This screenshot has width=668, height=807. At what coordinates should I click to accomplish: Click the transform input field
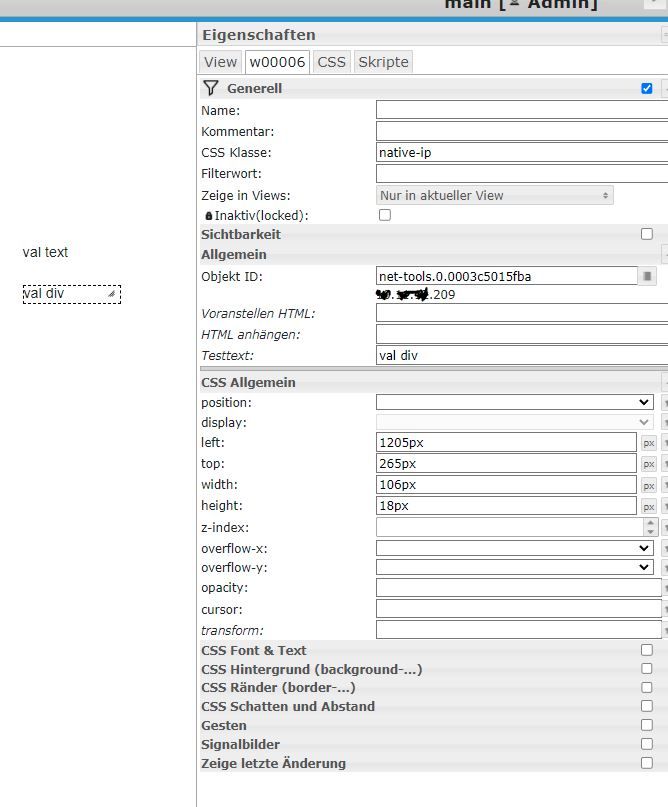(x=519, y=630)
